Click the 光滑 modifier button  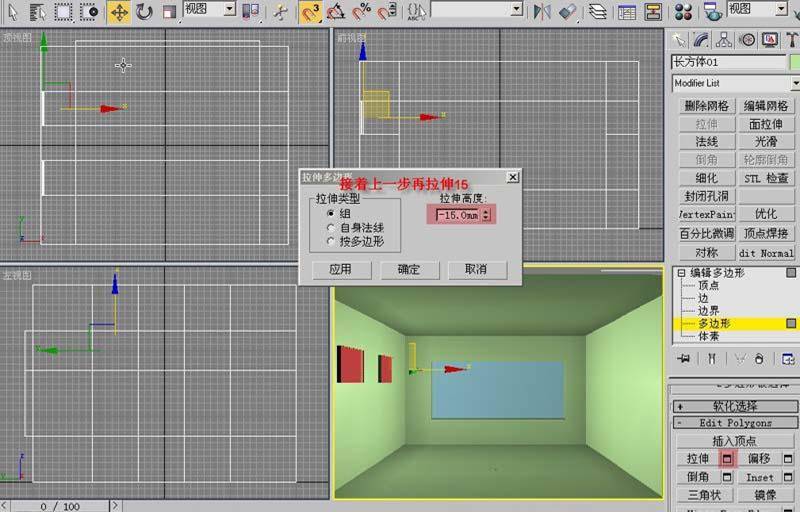pyautogui.click(x=766, y=142)
